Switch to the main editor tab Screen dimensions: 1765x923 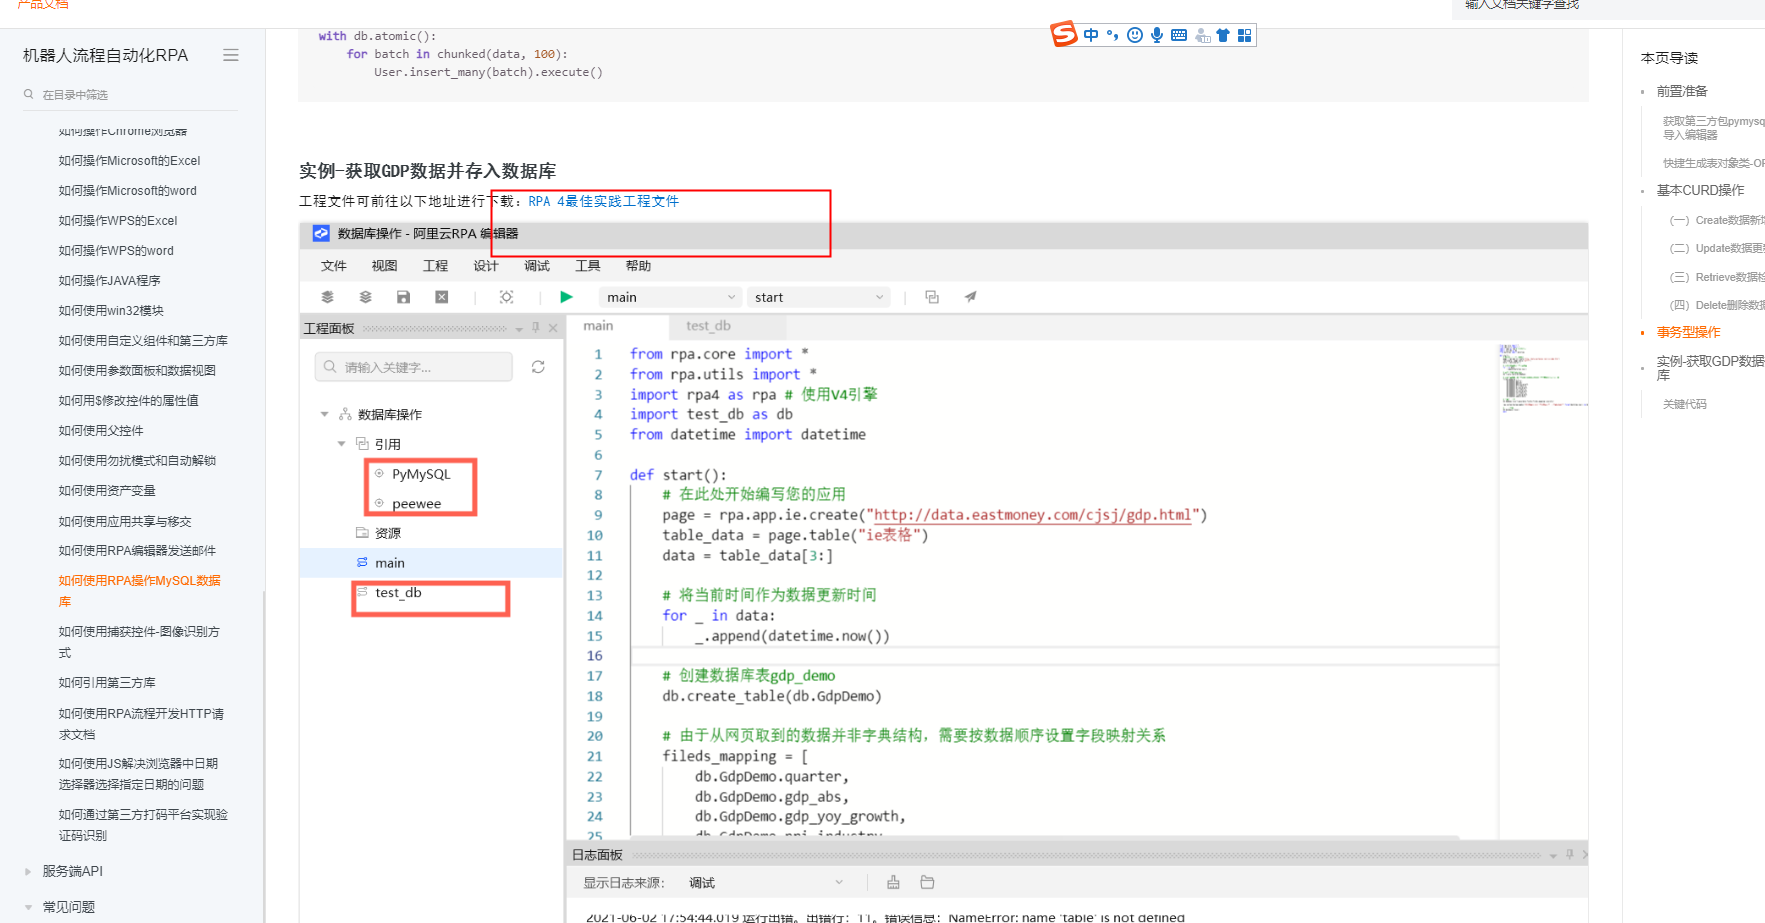[x=598, y=326]
